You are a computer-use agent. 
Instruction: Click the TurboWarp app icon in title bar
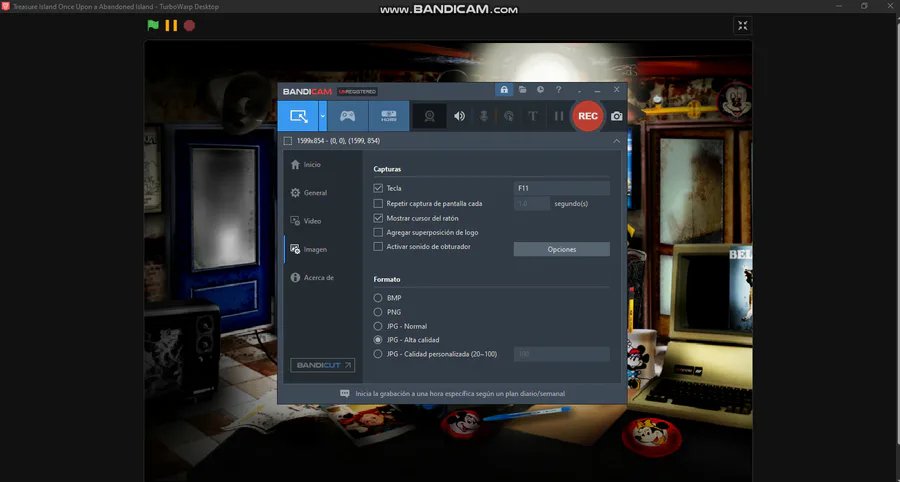(x=6, y=6)
